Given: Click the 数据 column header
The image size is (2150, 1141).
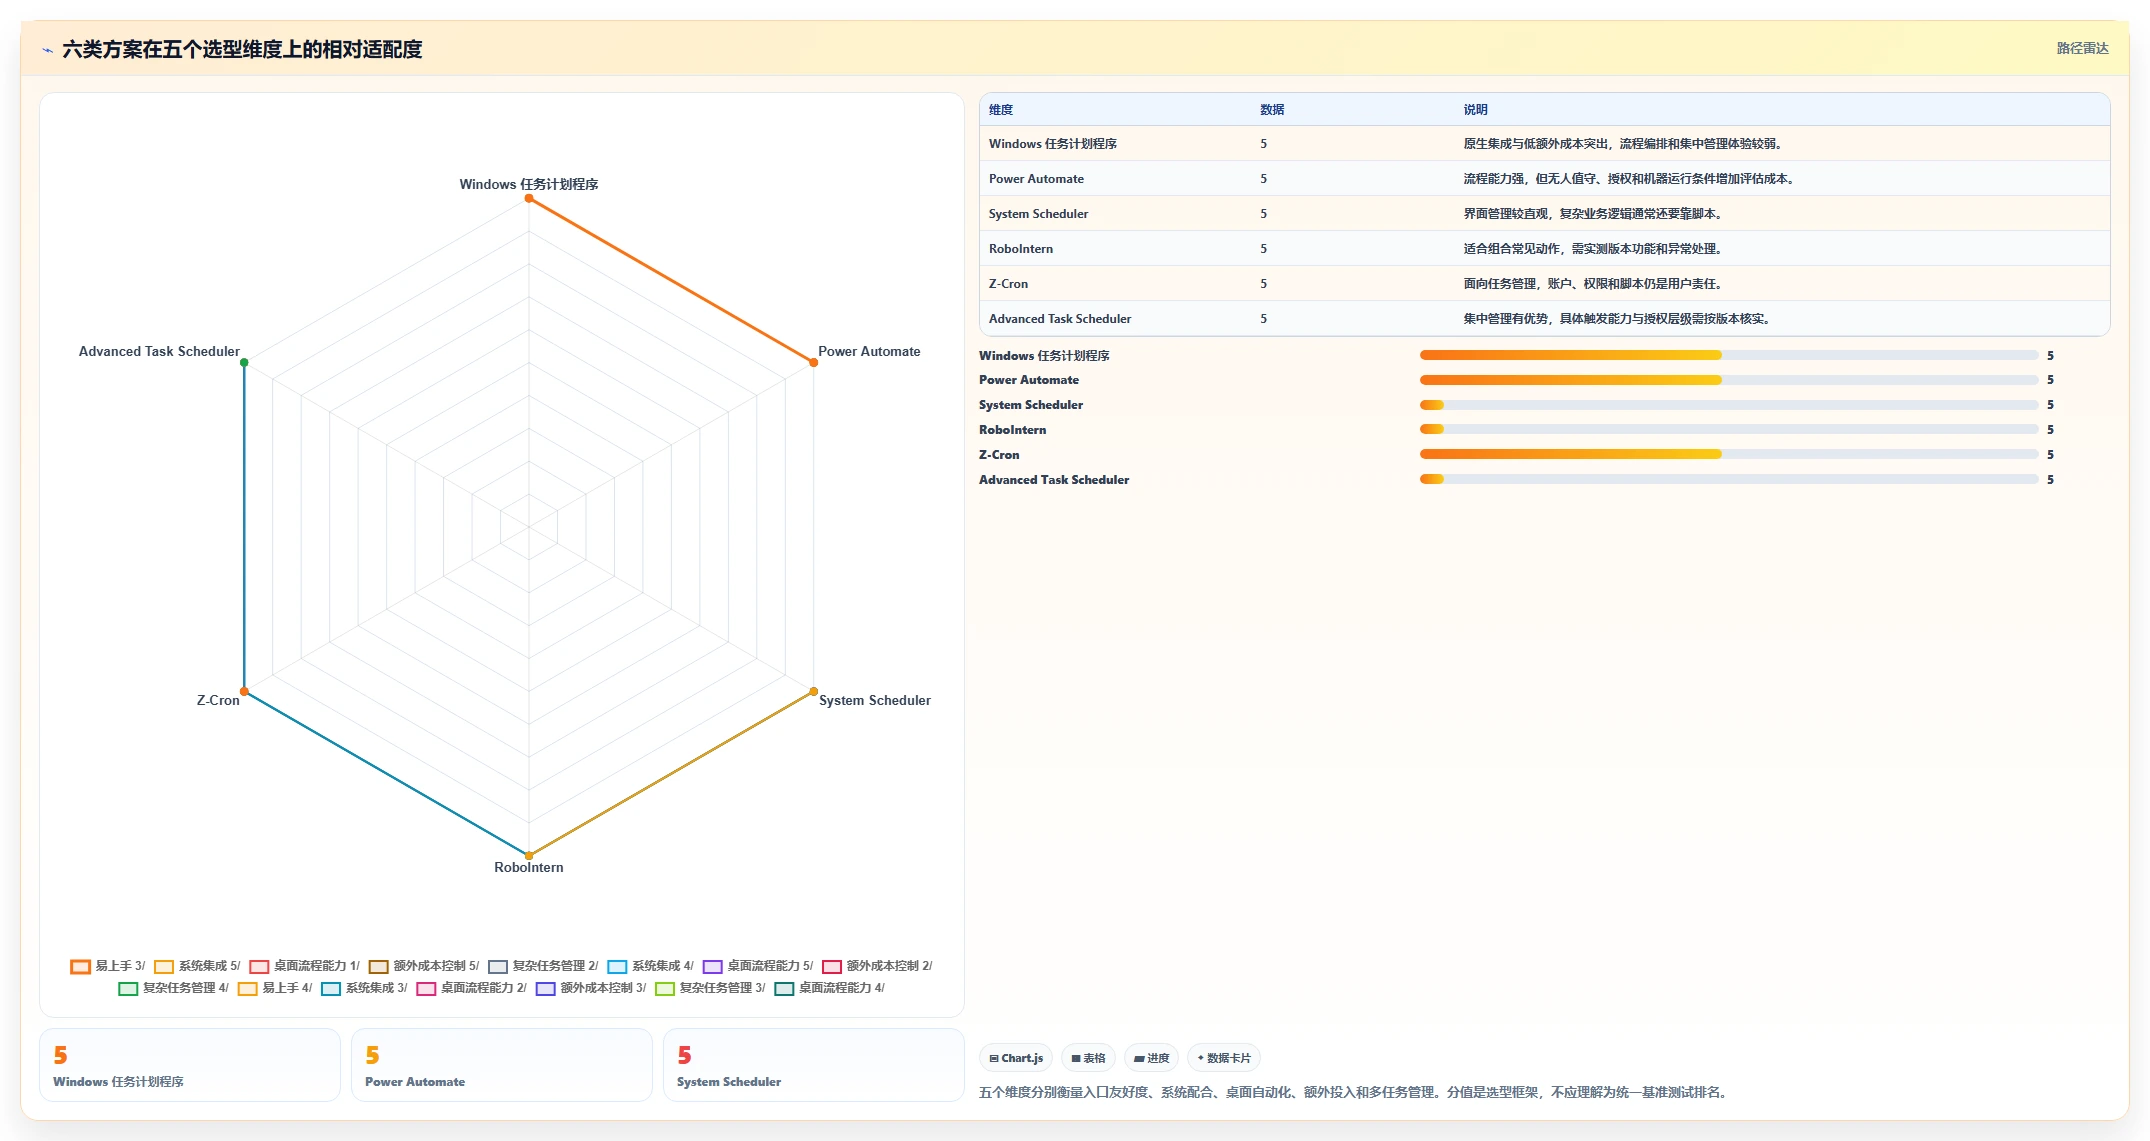Looking at the screenshot, I should pyautogui.click(x=1272, y=110).
